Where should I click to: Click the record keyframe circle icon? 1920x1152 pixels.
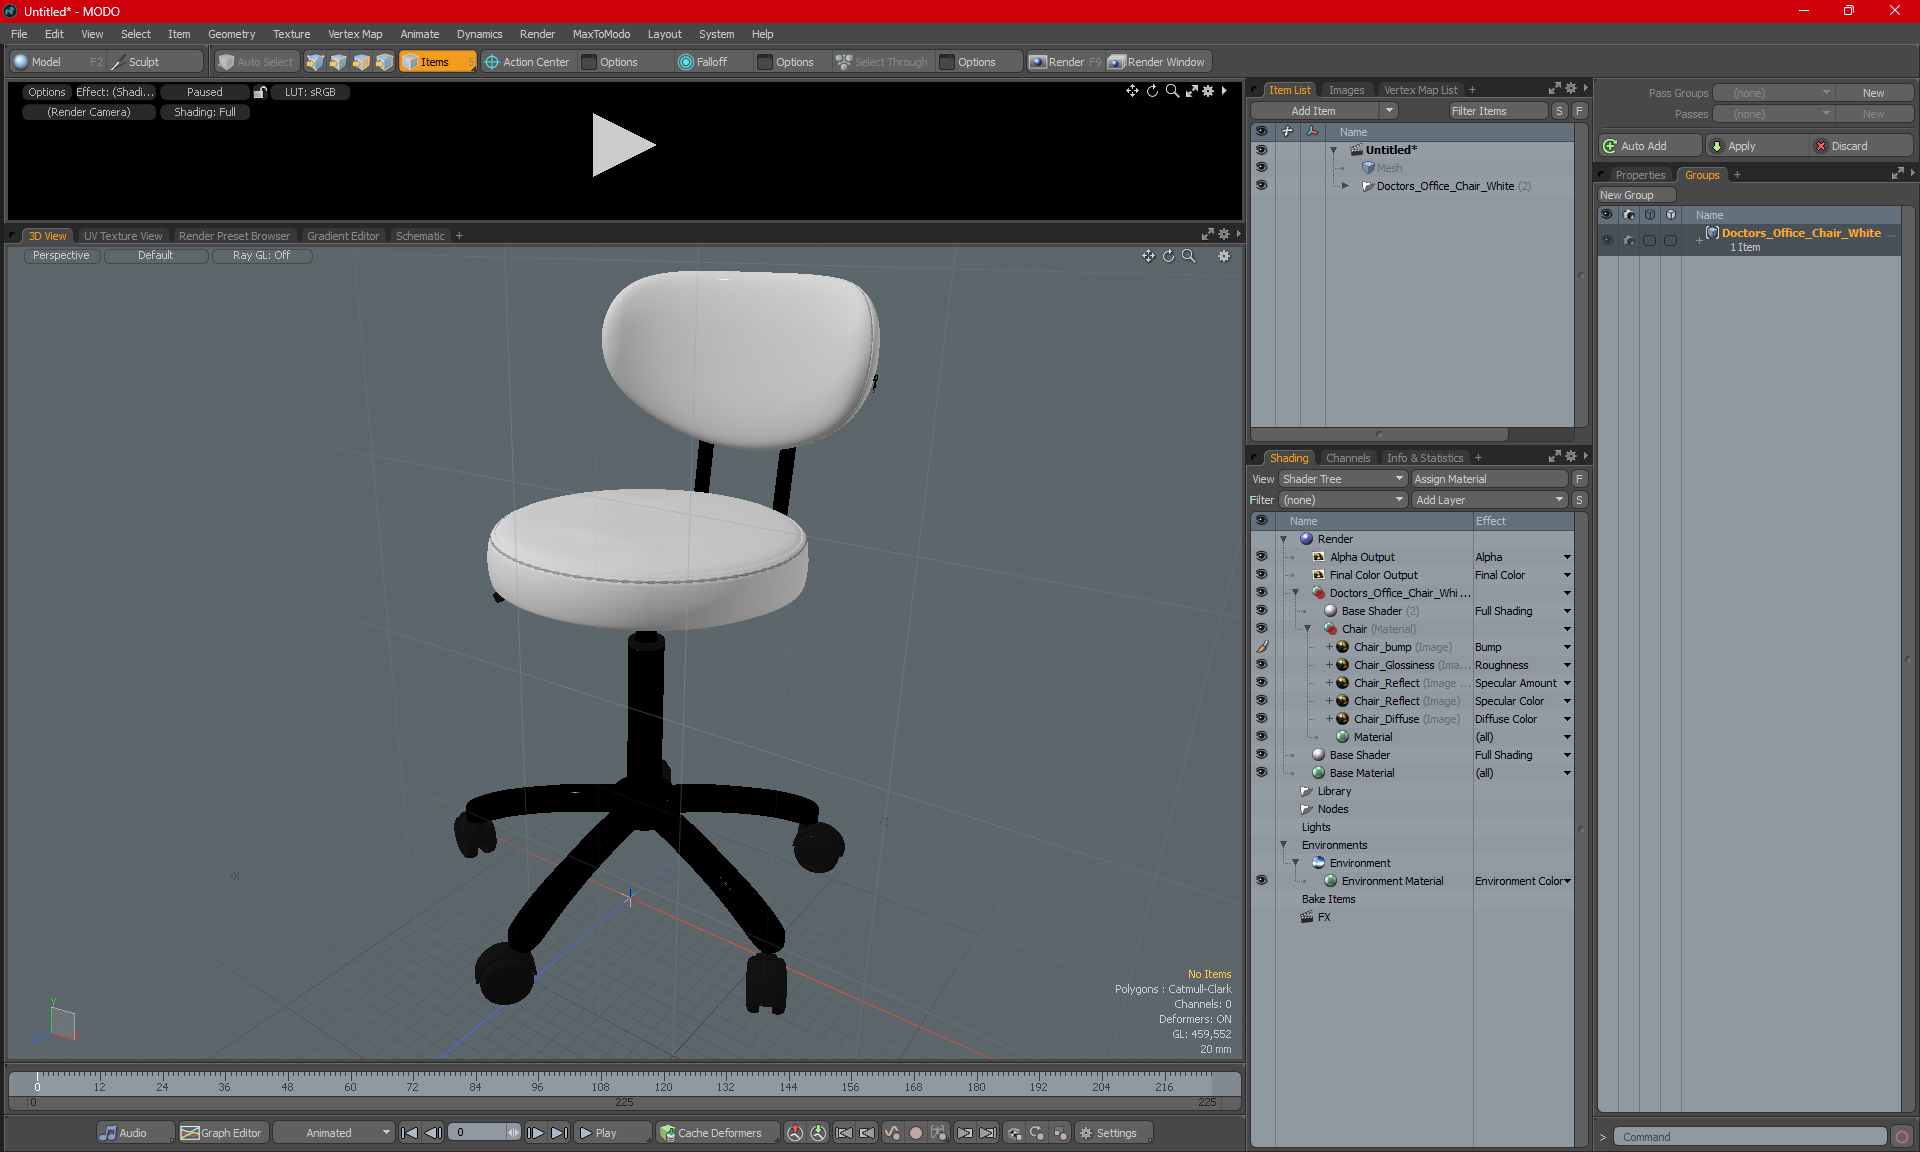(915, 1133)
